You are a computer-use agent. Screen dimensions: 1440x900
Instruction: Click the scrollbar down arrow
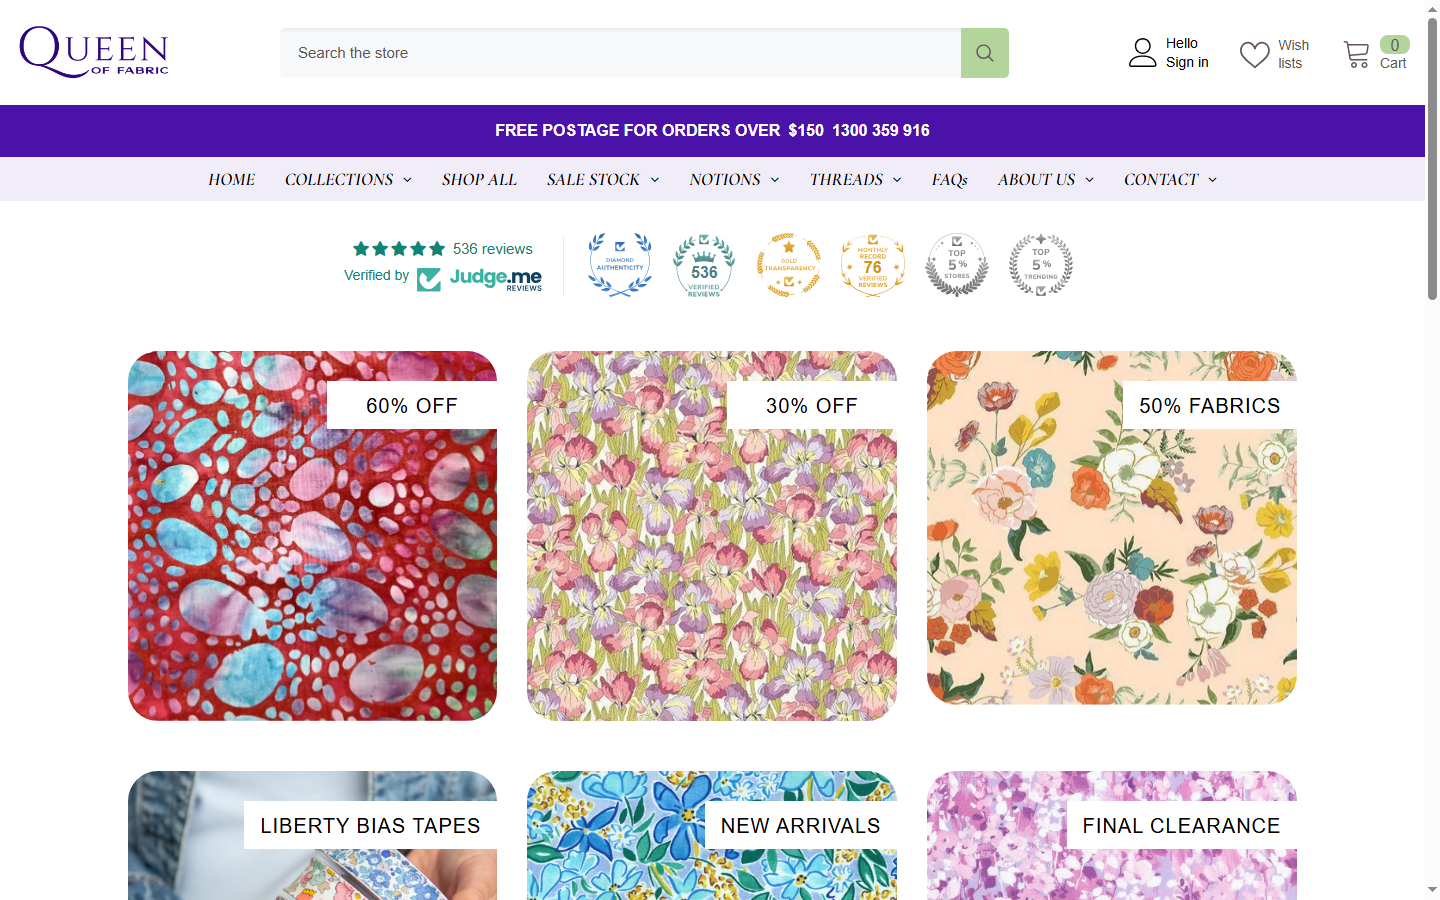click(1432, 890)
